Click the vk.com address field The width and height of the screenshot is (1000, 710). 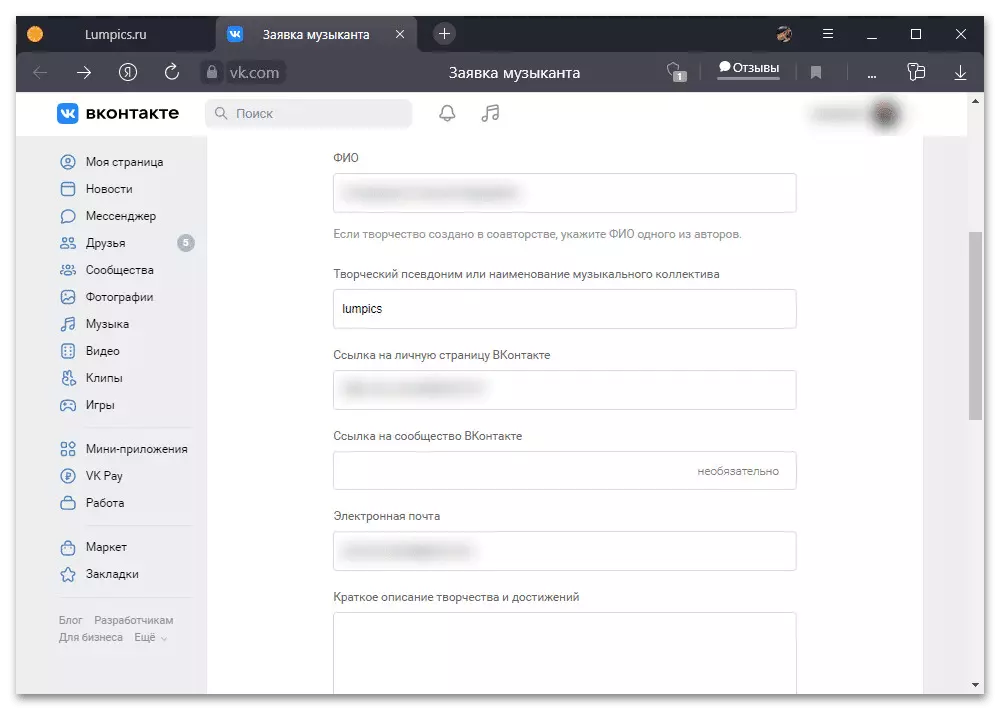[254, 72]
